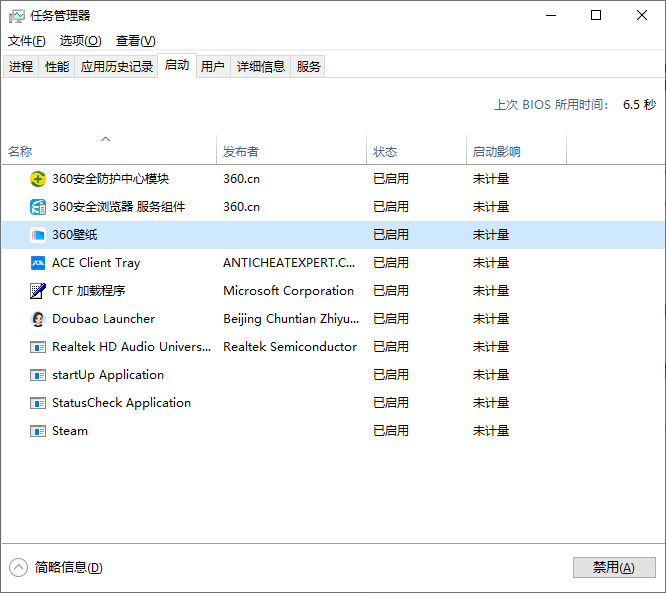The image size is (666, 593).
Task: Click the CTF 加载程序 pen icon
Action: pyautogui.click(x=38, y=291)
